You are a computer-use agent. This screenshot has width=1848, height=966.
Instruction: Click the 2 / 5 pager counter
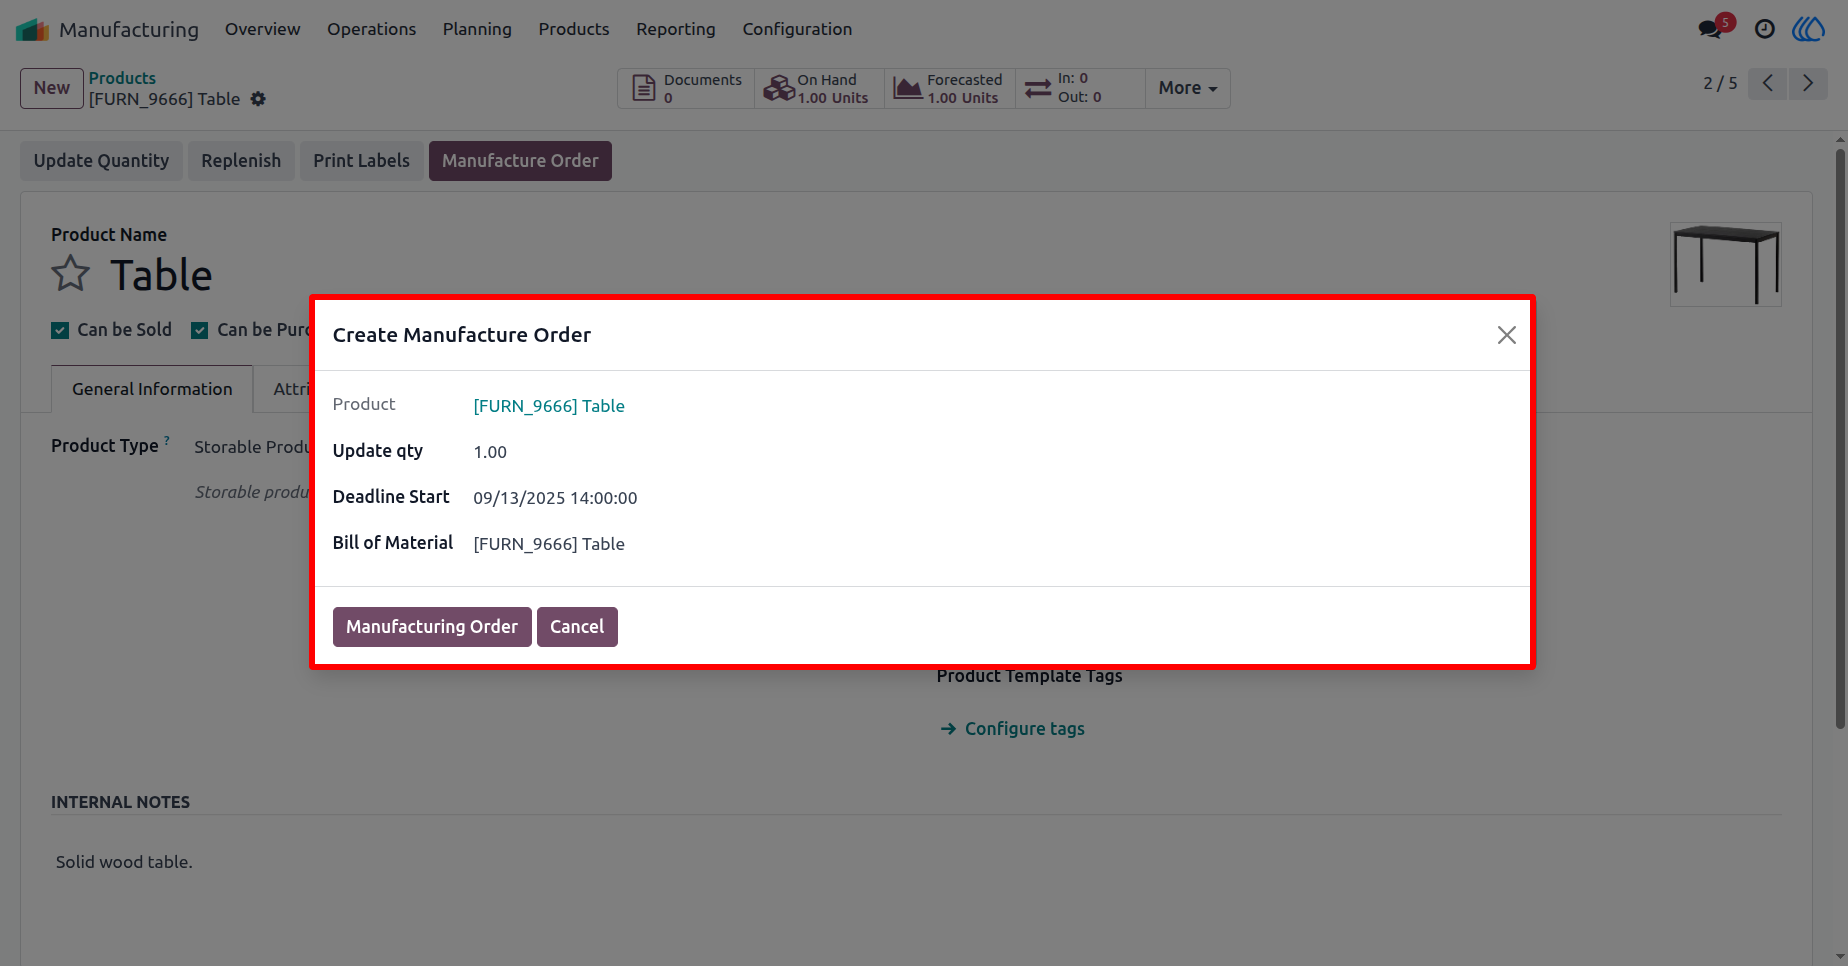click(x=1720, y=83)
